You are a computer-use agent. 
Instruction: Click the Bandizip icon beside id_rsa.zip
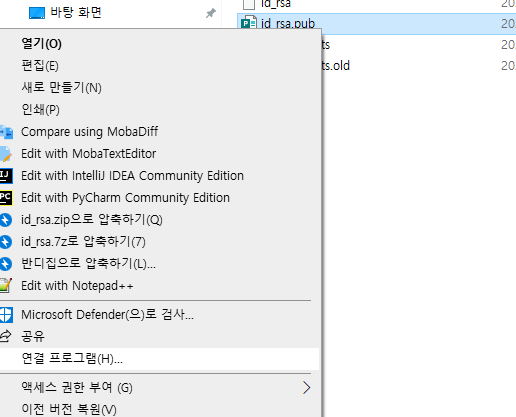pyautogui.click(x=6, y=220)
